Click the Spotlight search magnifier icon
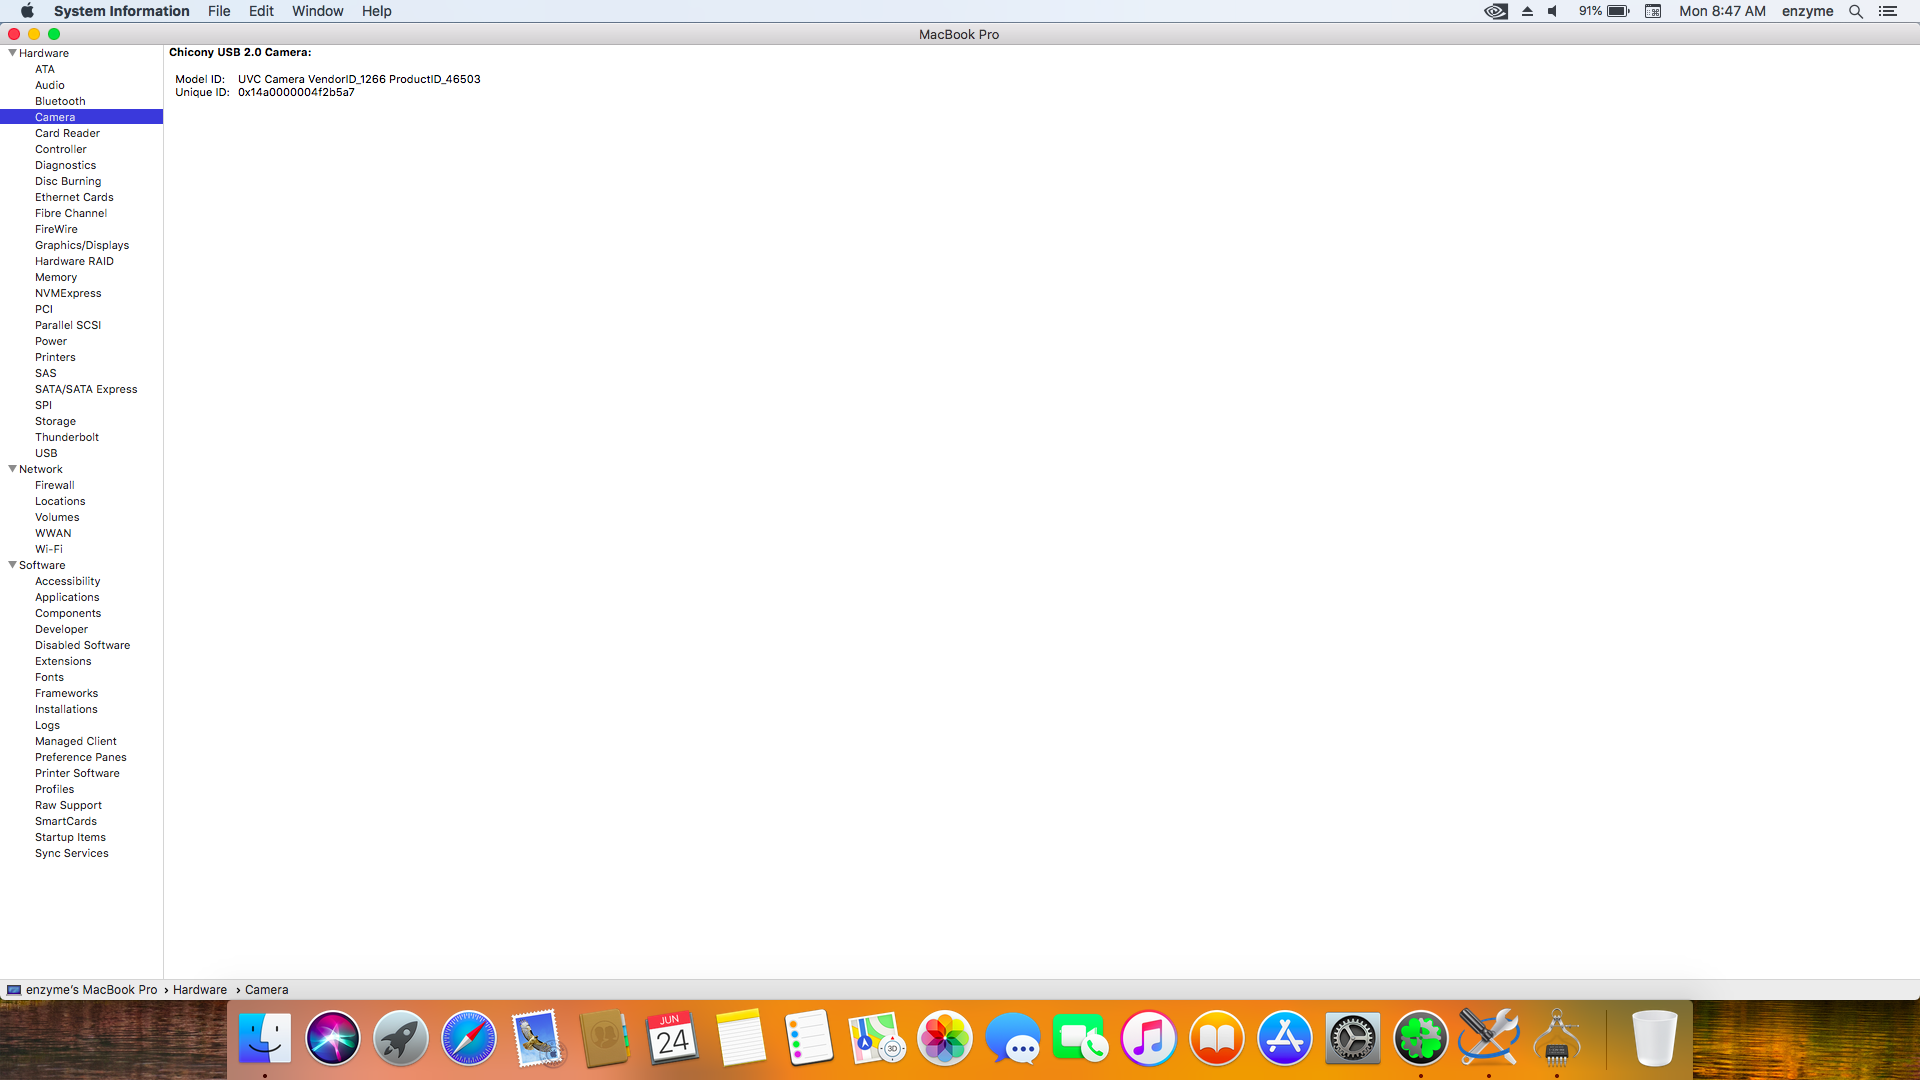 click(x=1856, y=11)
